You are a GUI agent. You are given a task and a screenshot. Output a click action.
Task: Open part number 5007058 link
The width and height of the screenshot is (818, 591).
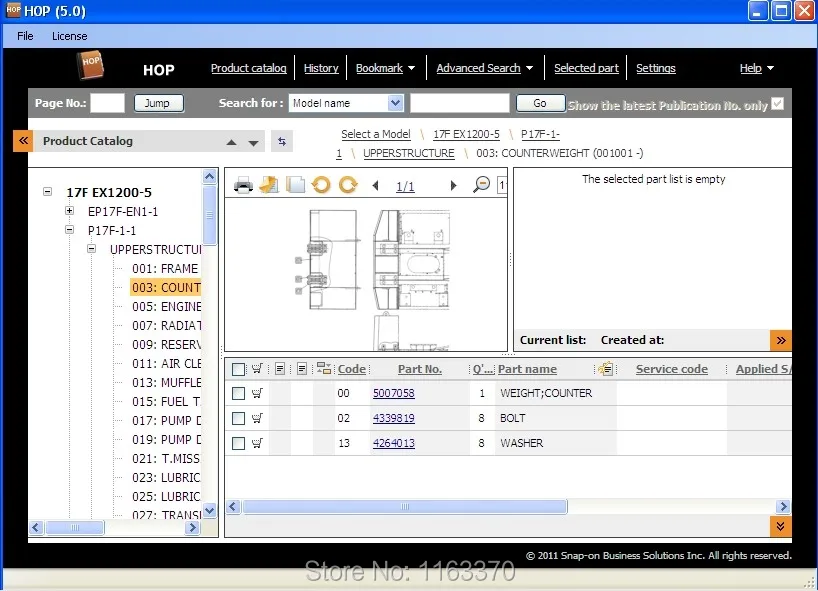pos(393,393)
